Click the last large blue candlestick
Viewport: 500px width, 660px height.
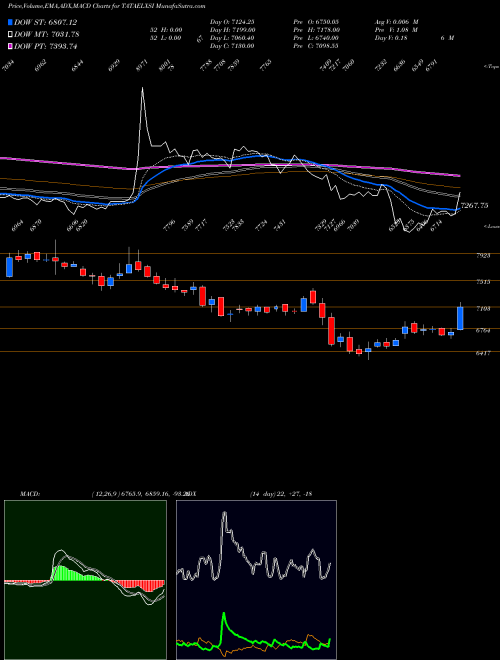tap(460, 318)
